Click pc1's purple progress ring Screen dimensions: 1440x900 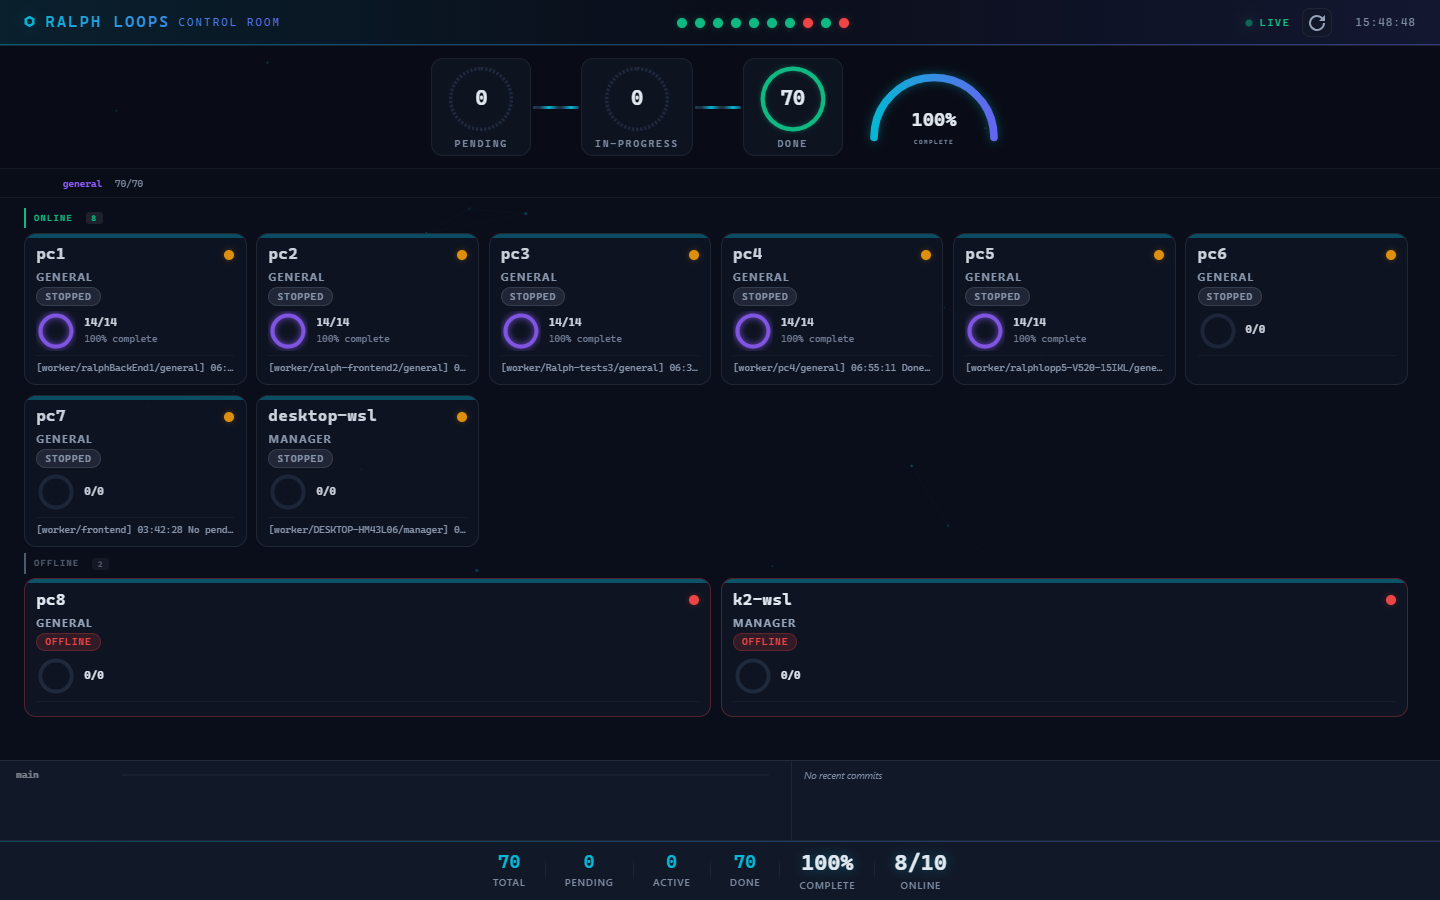point(56,330)
